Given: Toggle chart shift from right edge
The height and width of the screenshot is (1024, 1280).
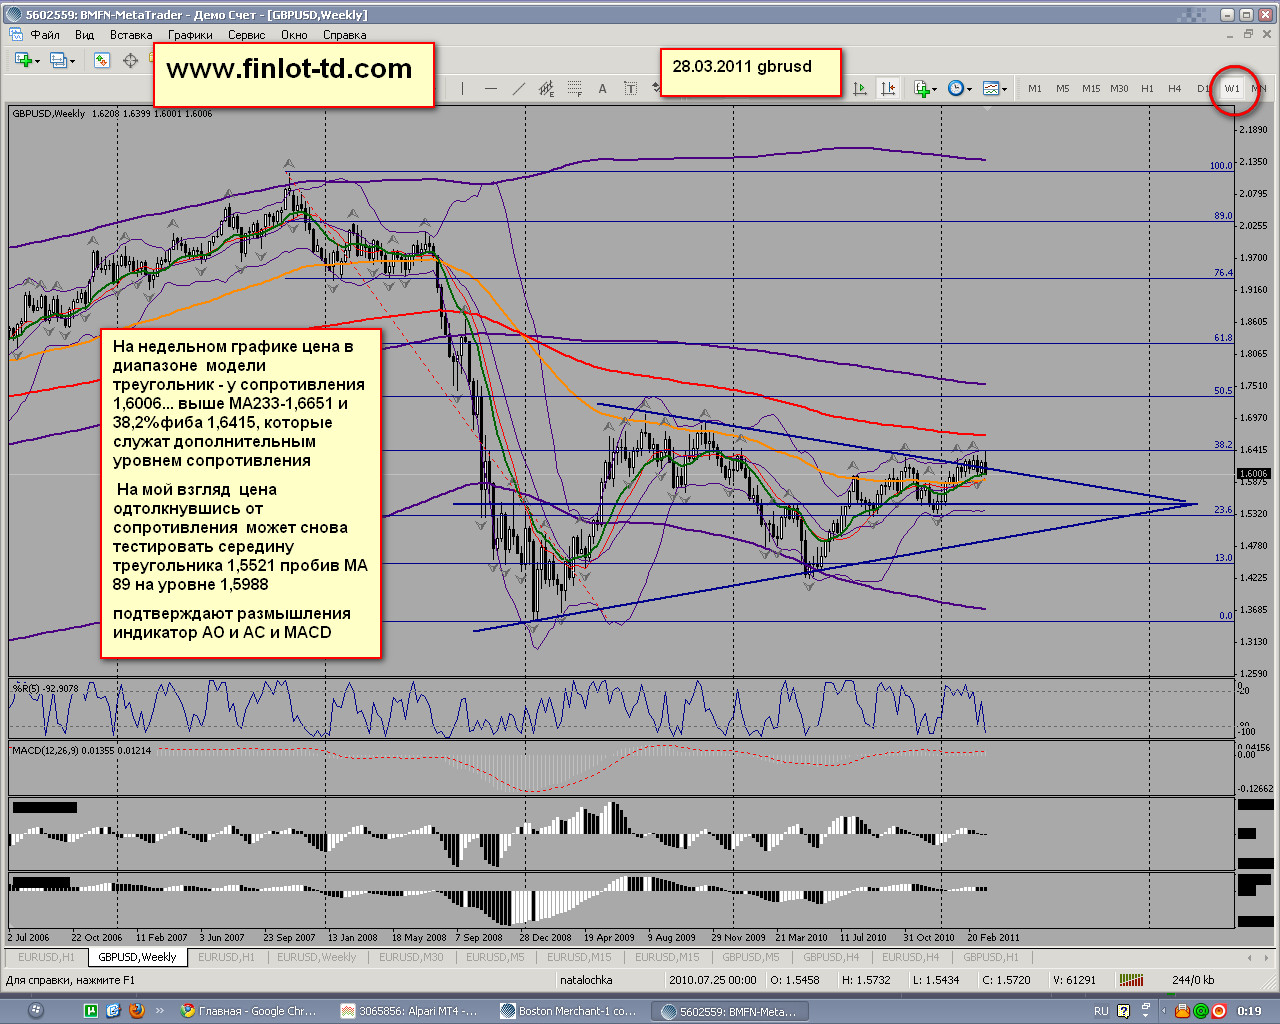Looking at the screenshot, I should click(x=888, y=88).
